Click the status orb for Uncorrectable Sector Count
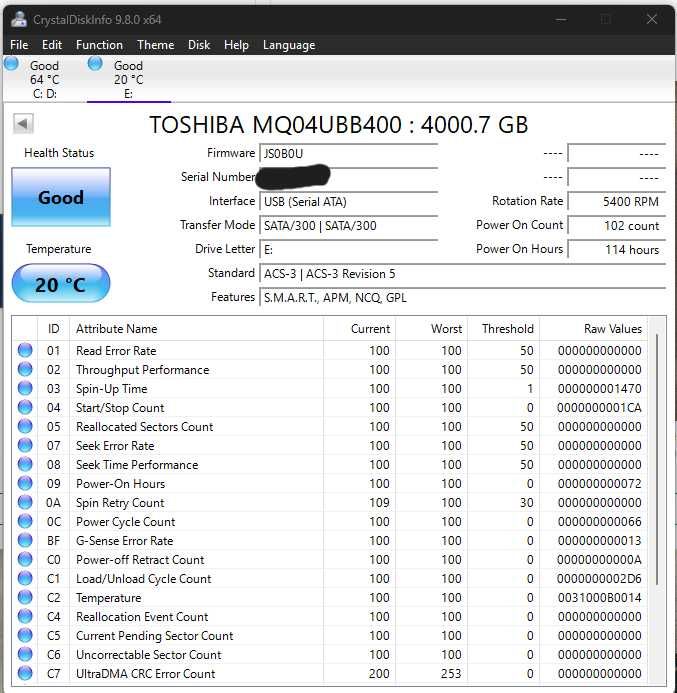 click(x=25, y=654)
